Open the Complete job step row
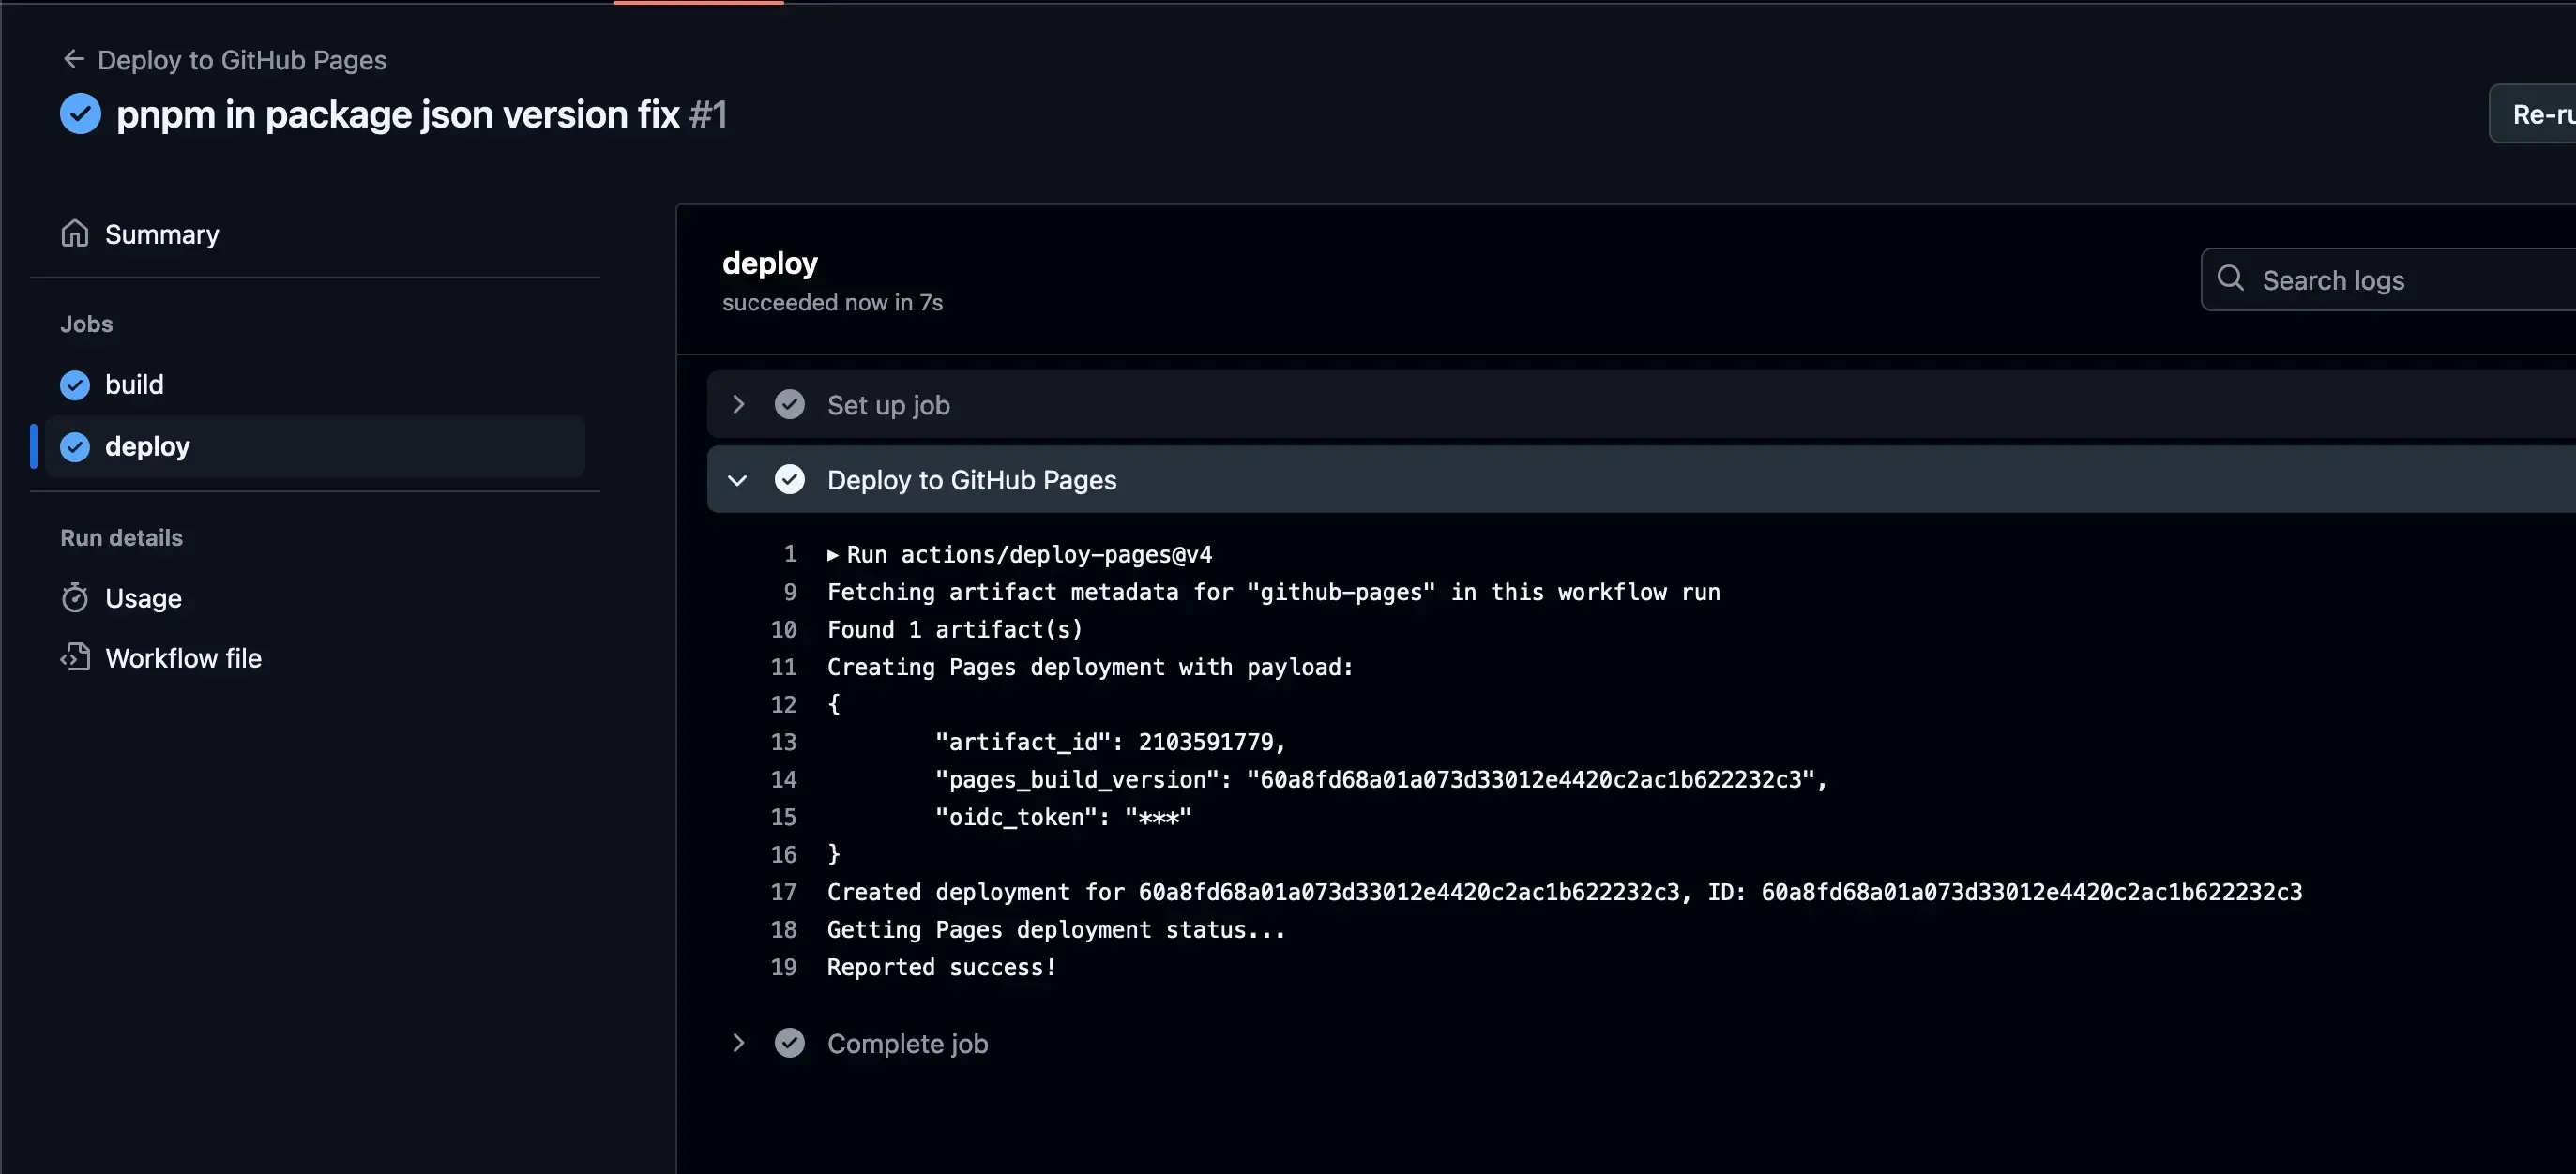The image size is (2576, 1174). coord(1641,1043)
